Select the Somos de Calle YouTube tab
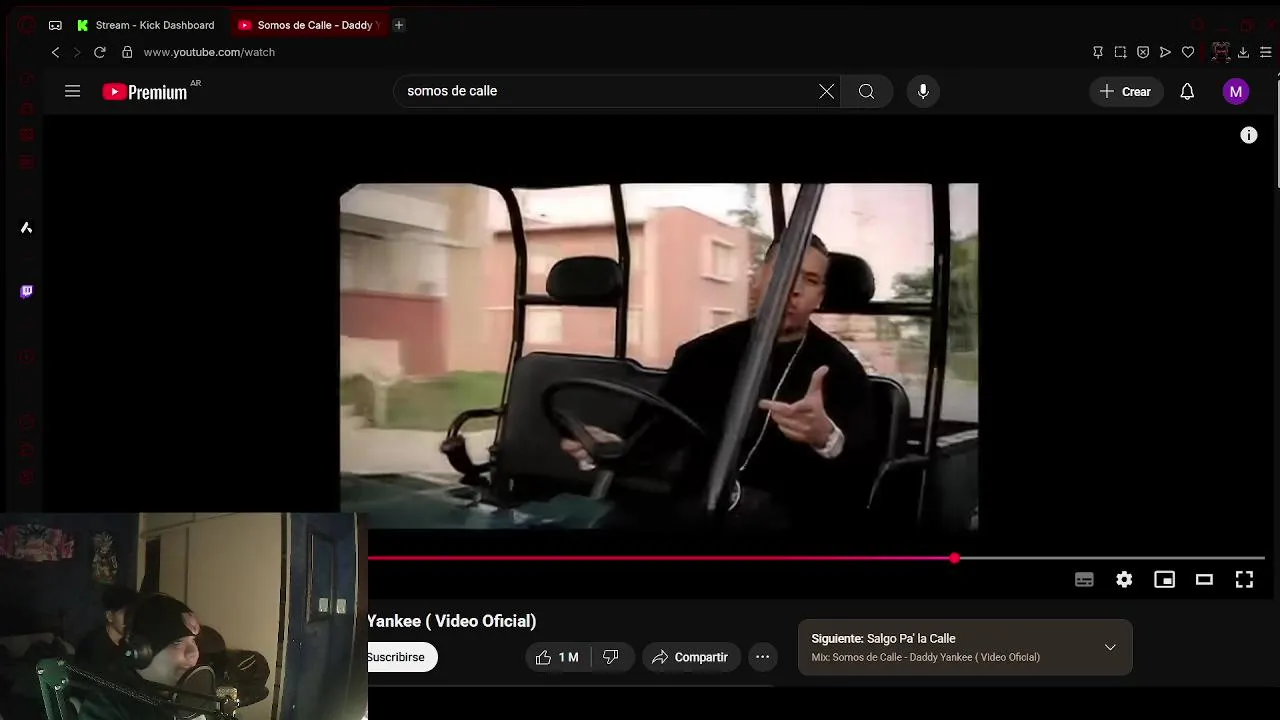The image size is (1280, 720). tap(307, 25)
